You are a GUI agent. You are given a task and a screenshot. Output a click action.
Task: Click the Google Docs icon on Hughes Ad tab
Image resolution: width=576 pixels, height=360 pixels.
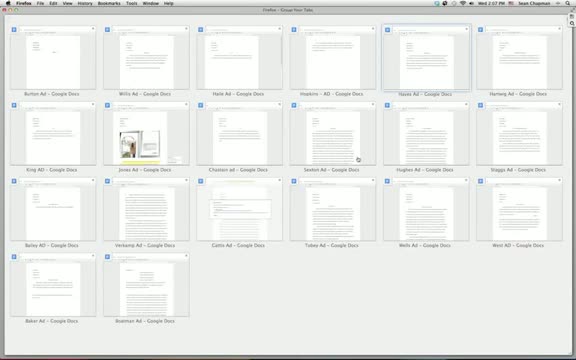[x=387, y=105]
